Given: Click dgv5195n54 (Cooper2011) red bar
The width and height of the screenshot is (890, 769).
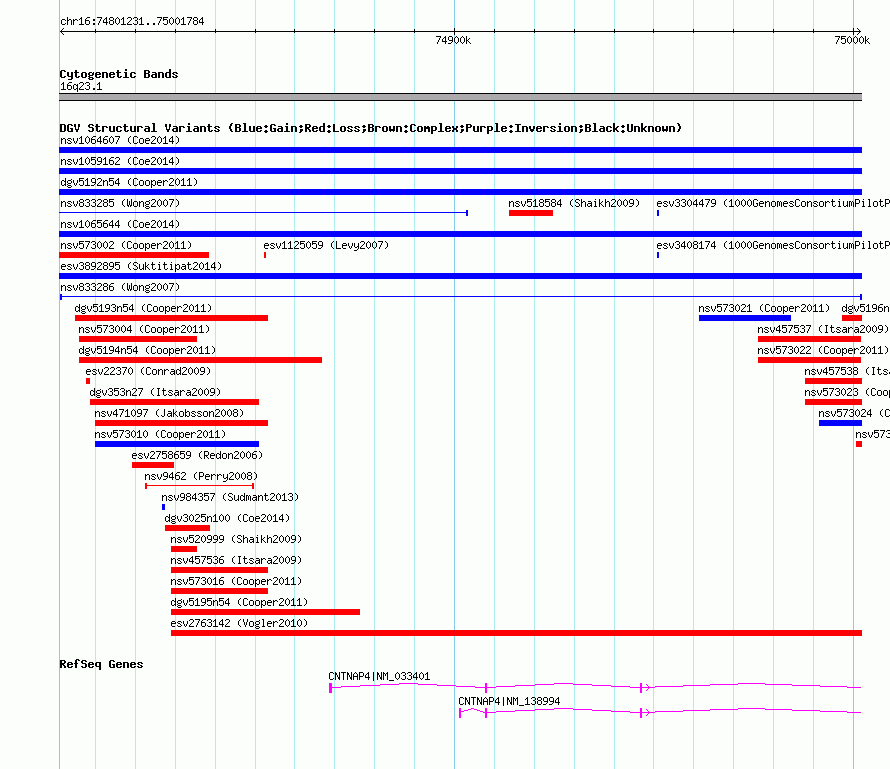Looking at the screenshot, I should 265,612.
